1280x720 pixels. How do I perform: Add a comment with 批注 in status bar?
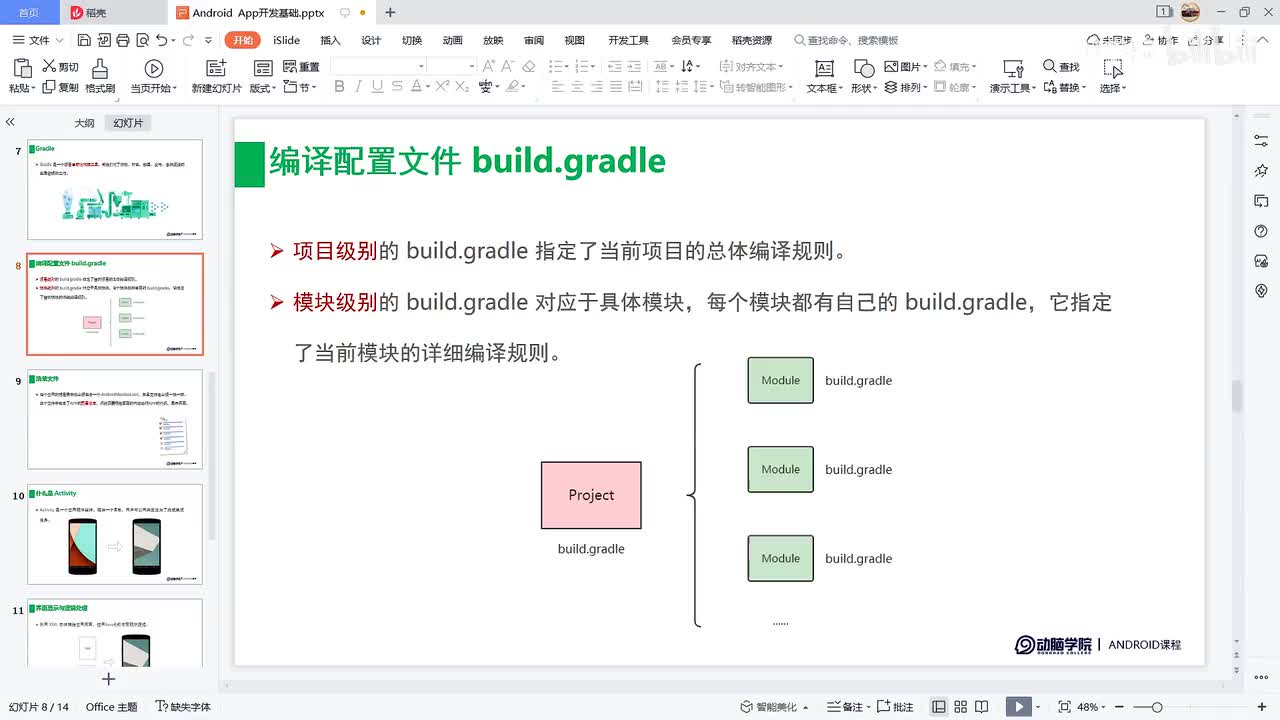(x=895, y=707)
